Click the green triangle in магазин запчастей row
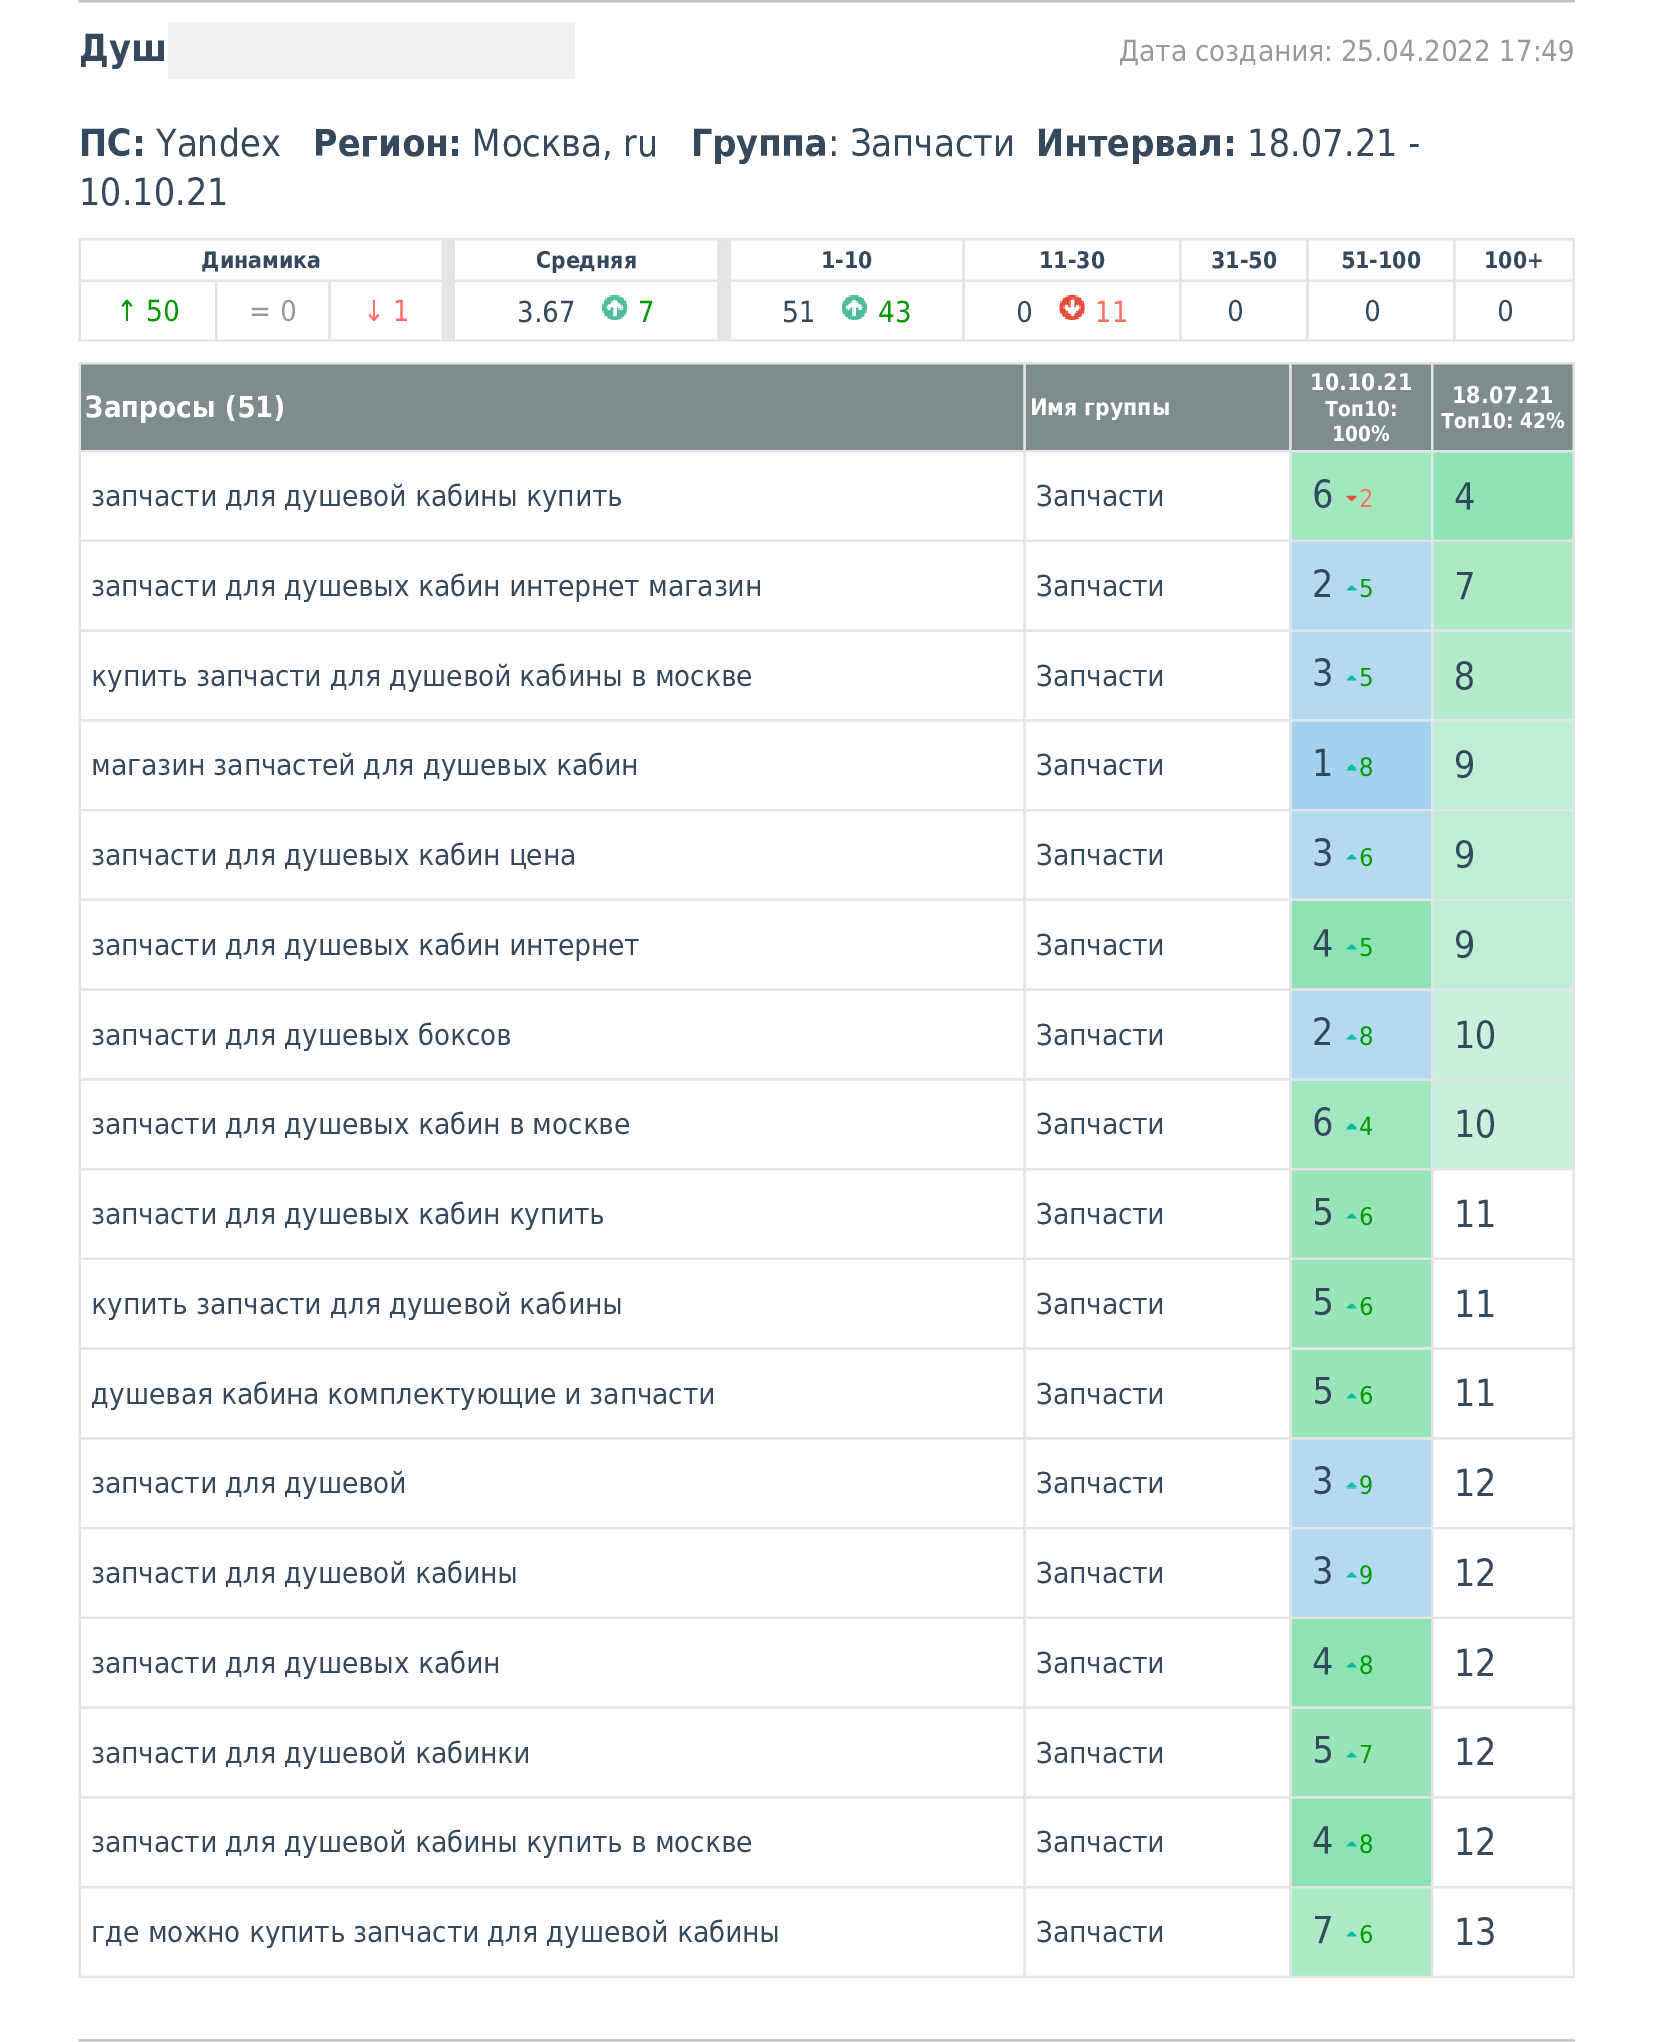Image resolution: width=1654 pixels, height=2042 pixels. click(1351, 768)
